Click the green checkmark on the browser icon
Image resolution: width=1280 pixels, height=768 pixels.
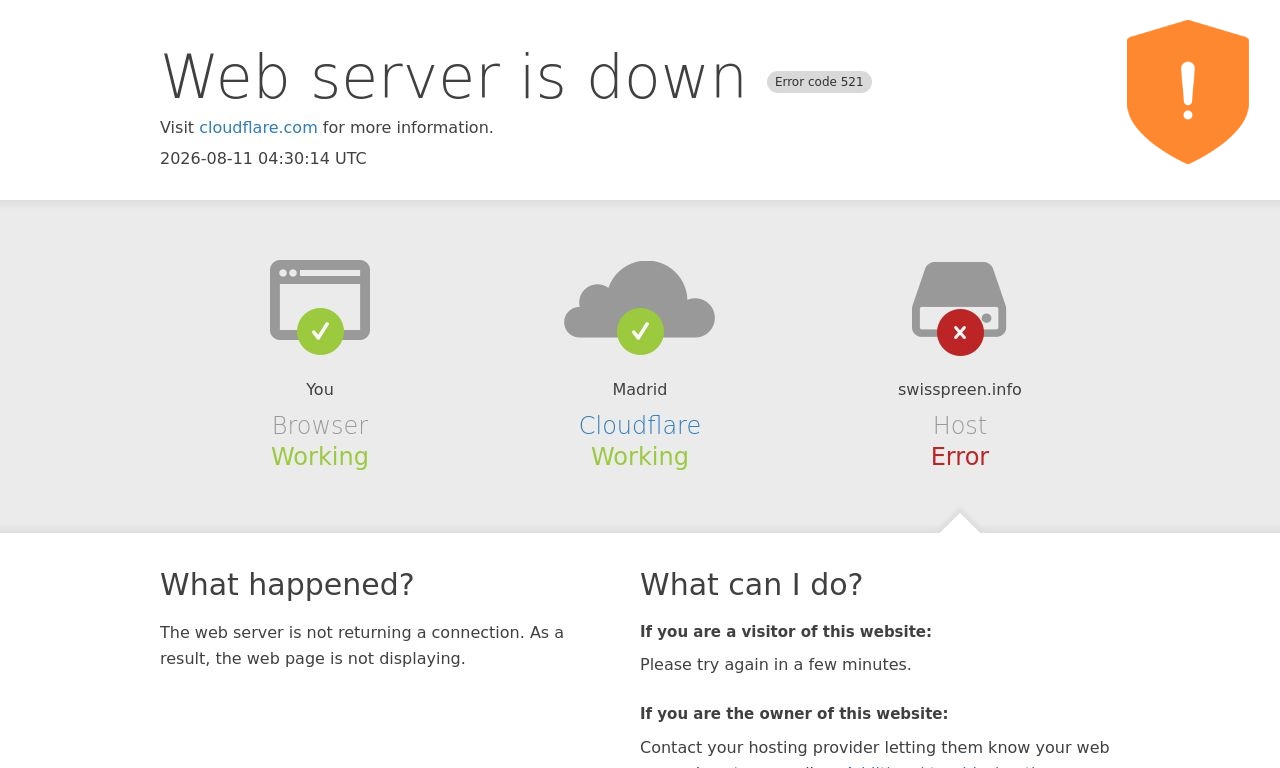pos(320,331)
